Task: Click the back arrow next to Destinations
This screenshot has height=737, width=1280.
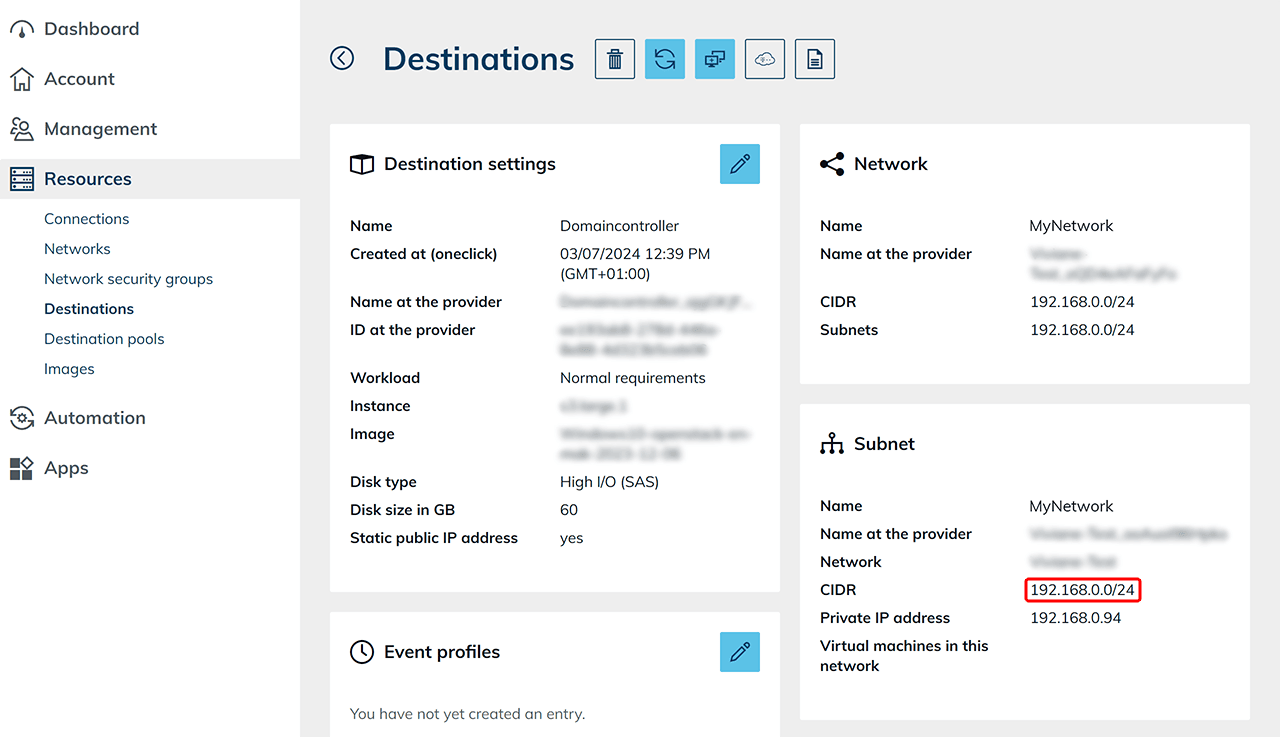Action: pos(342,59)
